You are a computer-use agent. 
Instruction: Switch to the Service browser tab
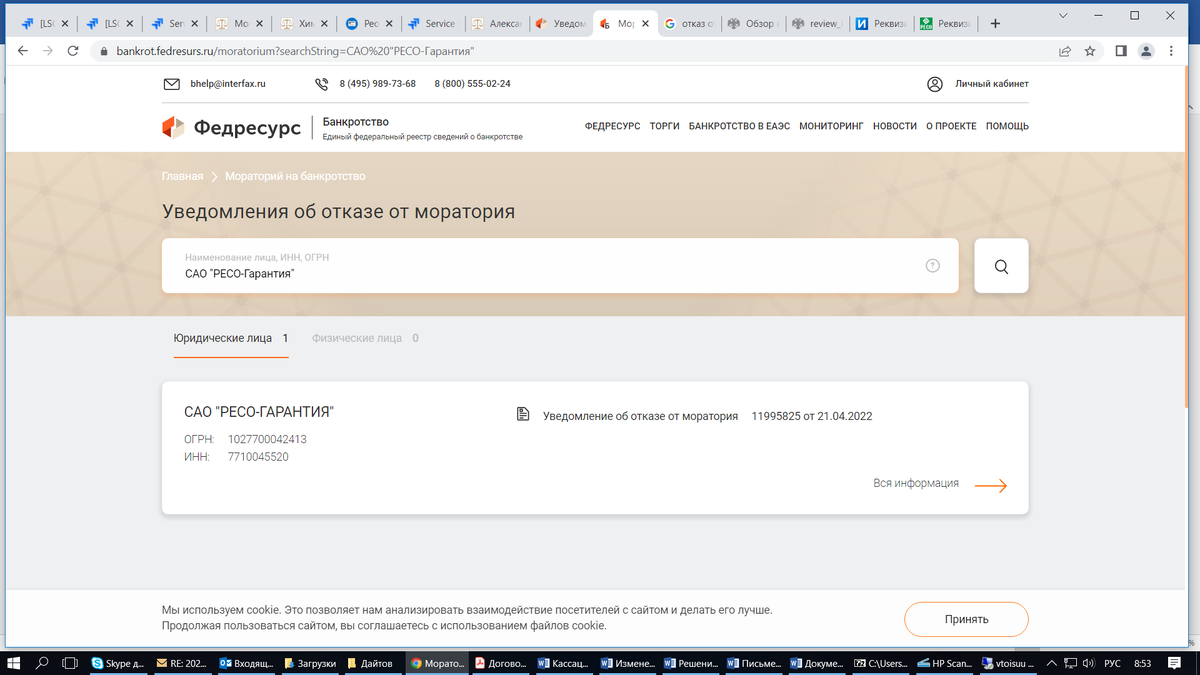[x=431, y=23]
